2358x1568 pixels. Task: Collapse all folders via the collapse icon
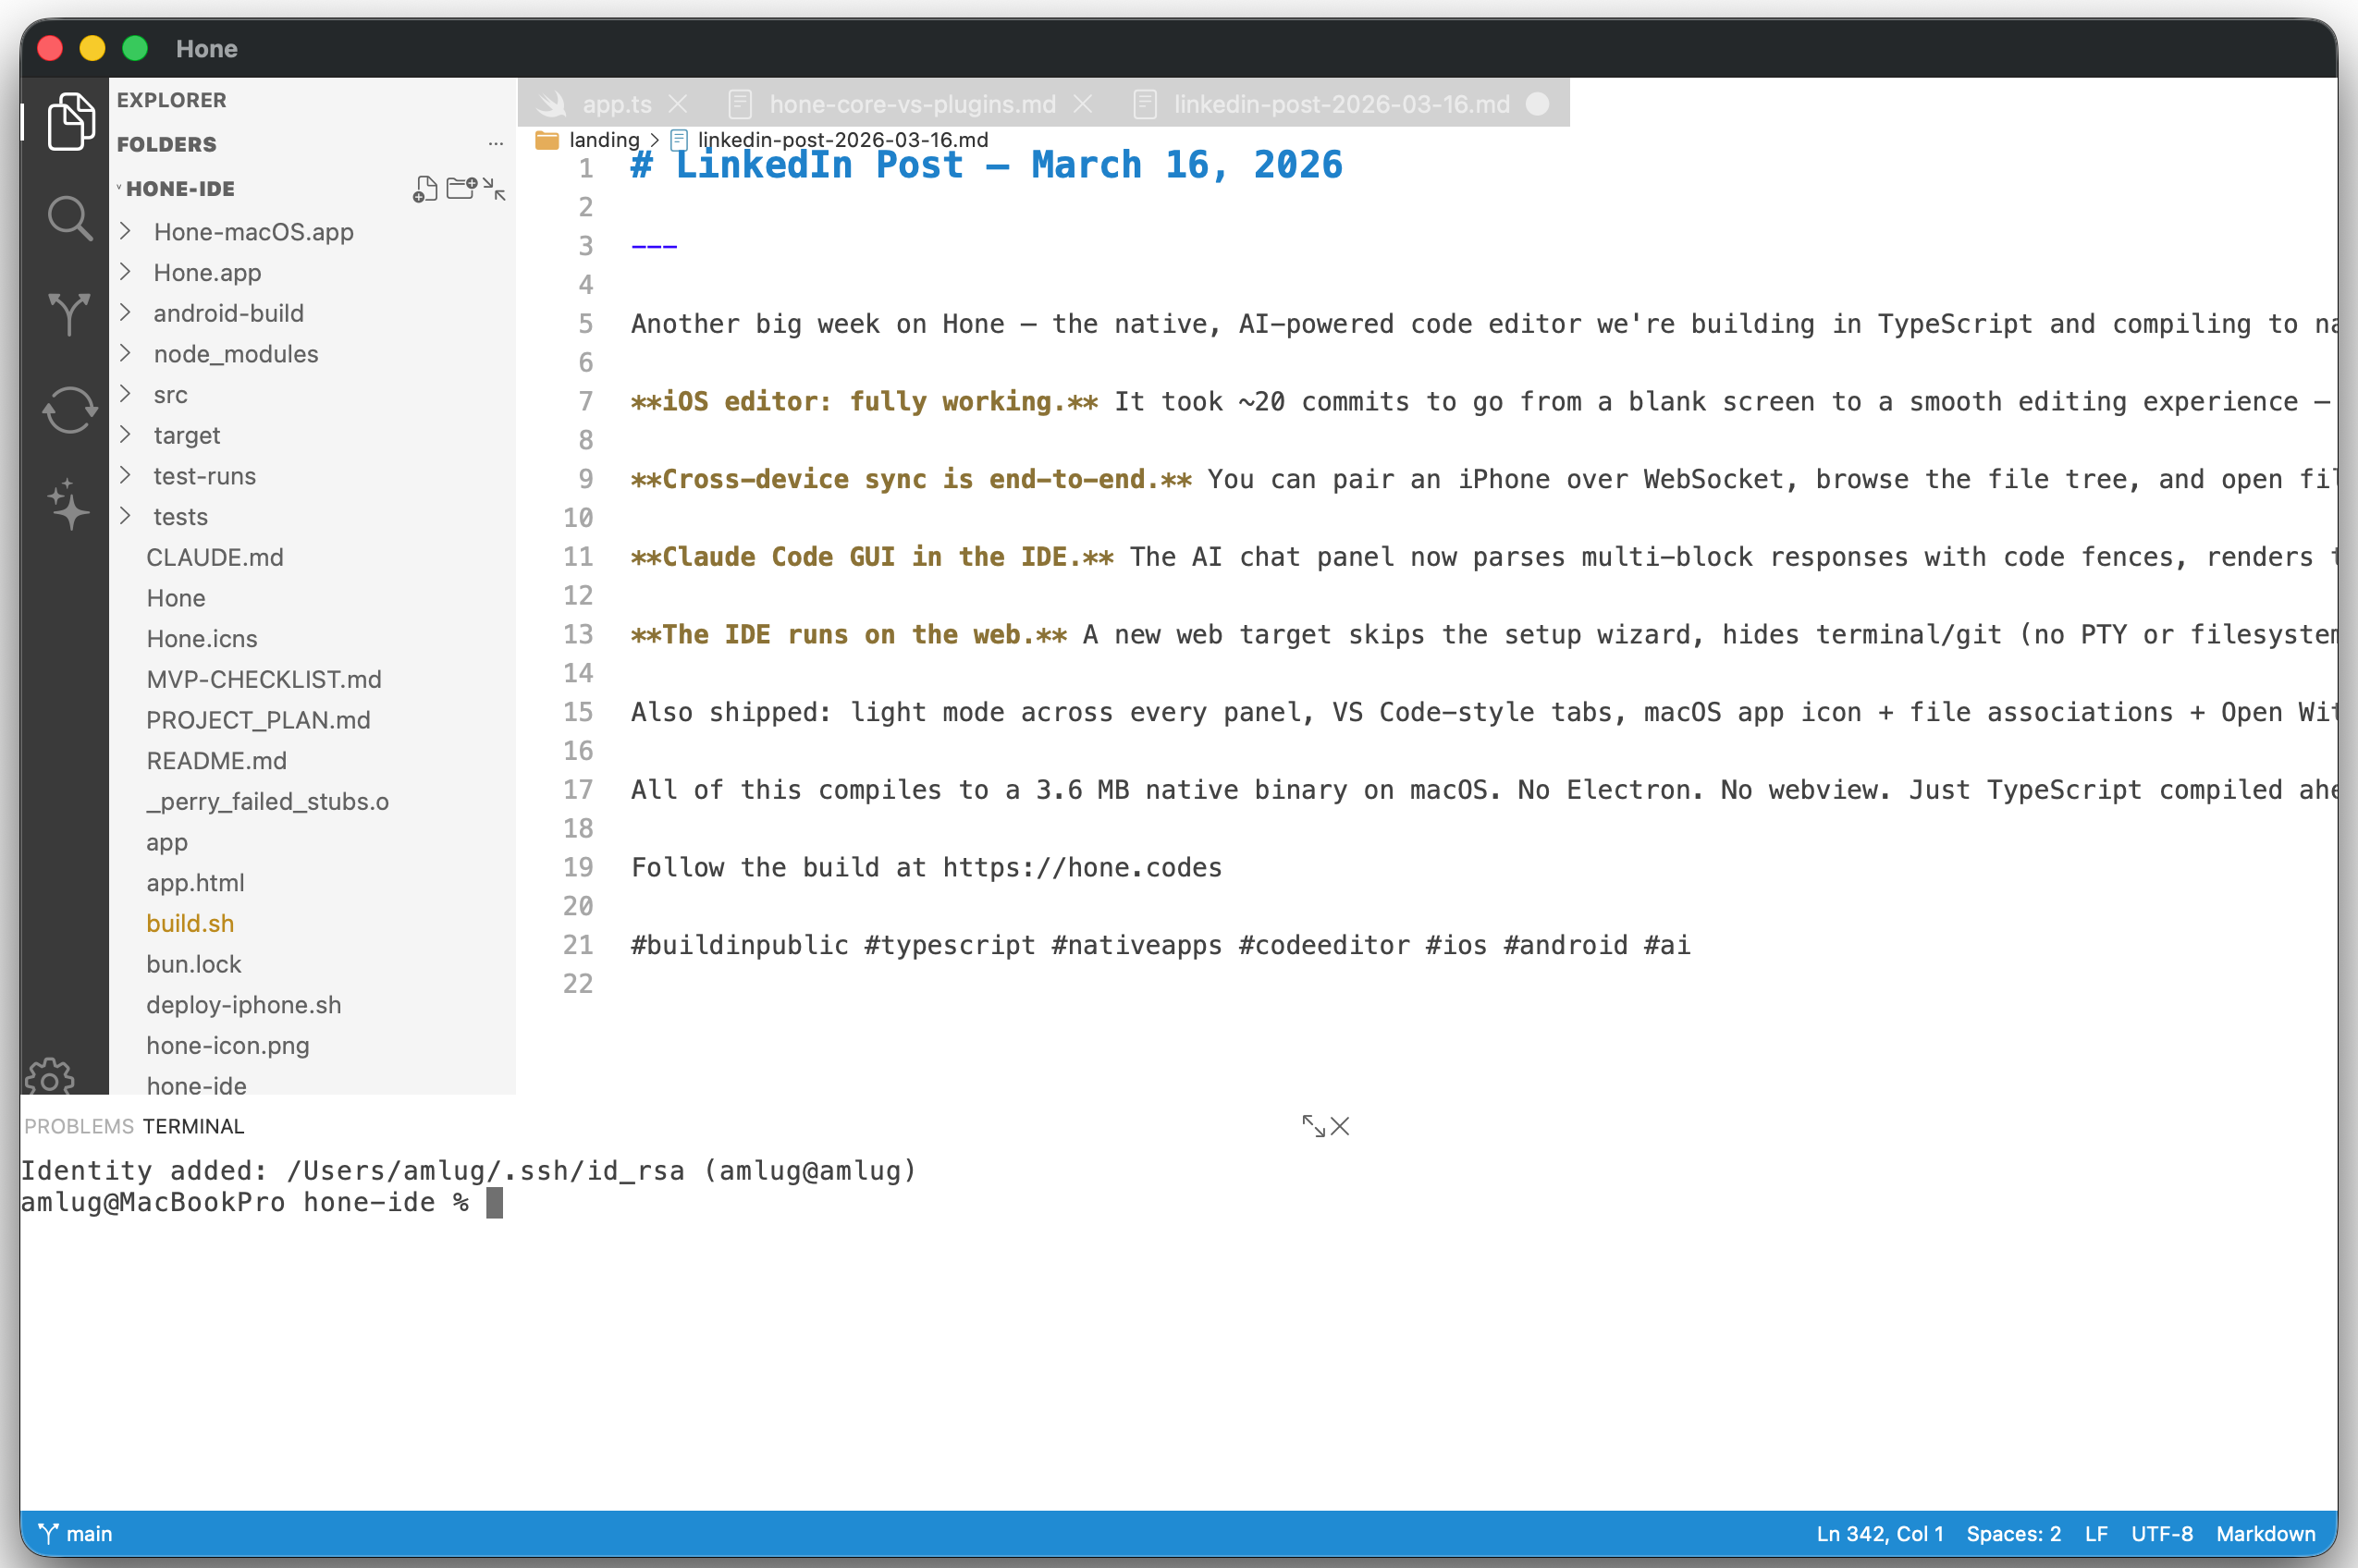coord(496,189)
